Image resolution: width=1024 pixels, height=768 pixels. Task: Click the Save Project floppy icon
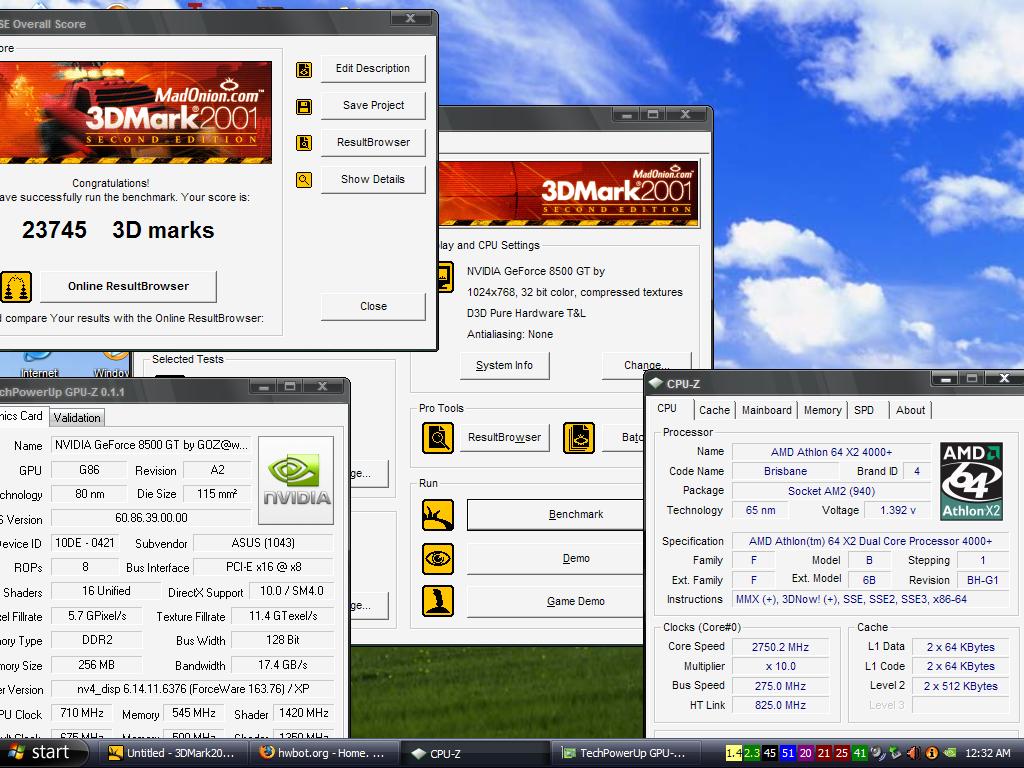304,106
